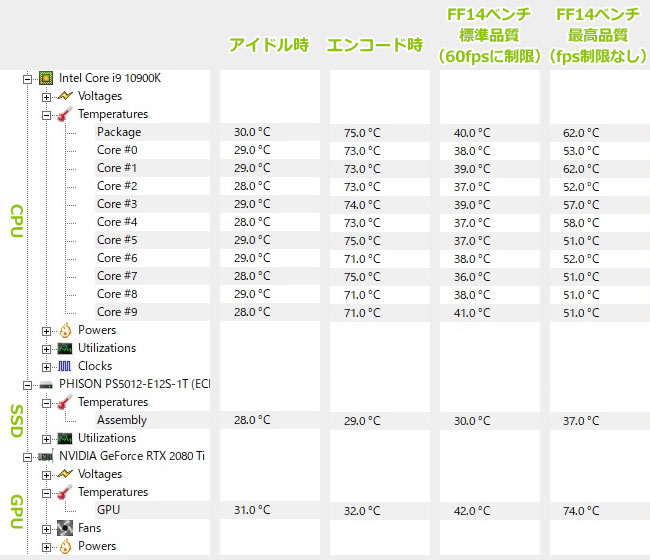Click GPU highest quality value 74.0 °C
The height and width of the screenshot is (560, 650).
tap(581, 511)
